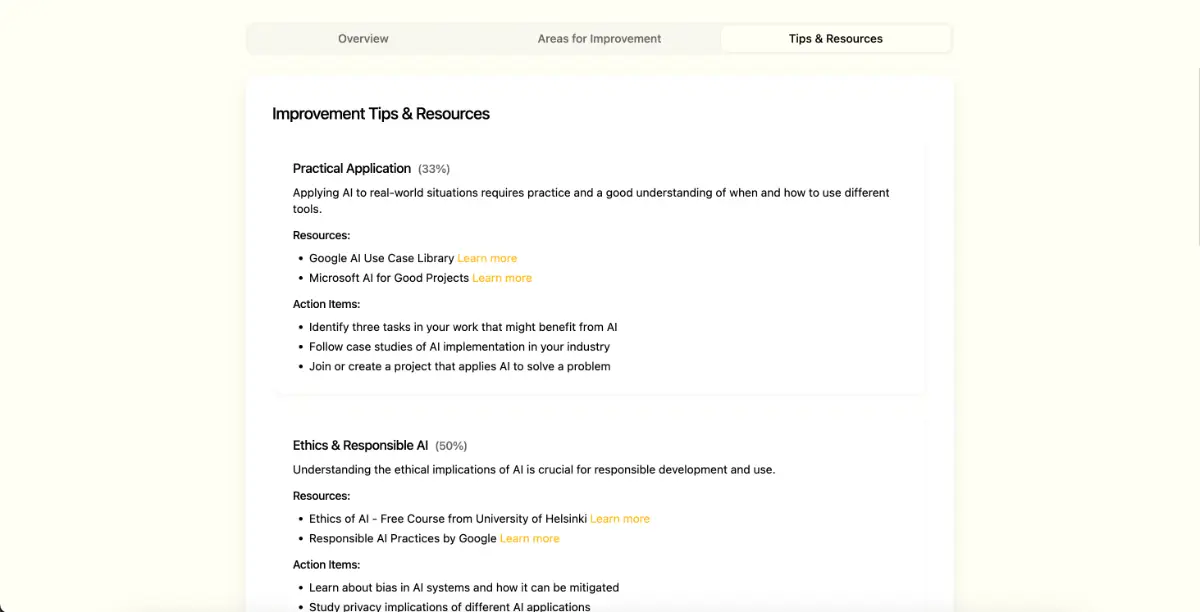
Task: Select the 'Follow case studies of AI implementation' item
Action: tap(459, 347)
